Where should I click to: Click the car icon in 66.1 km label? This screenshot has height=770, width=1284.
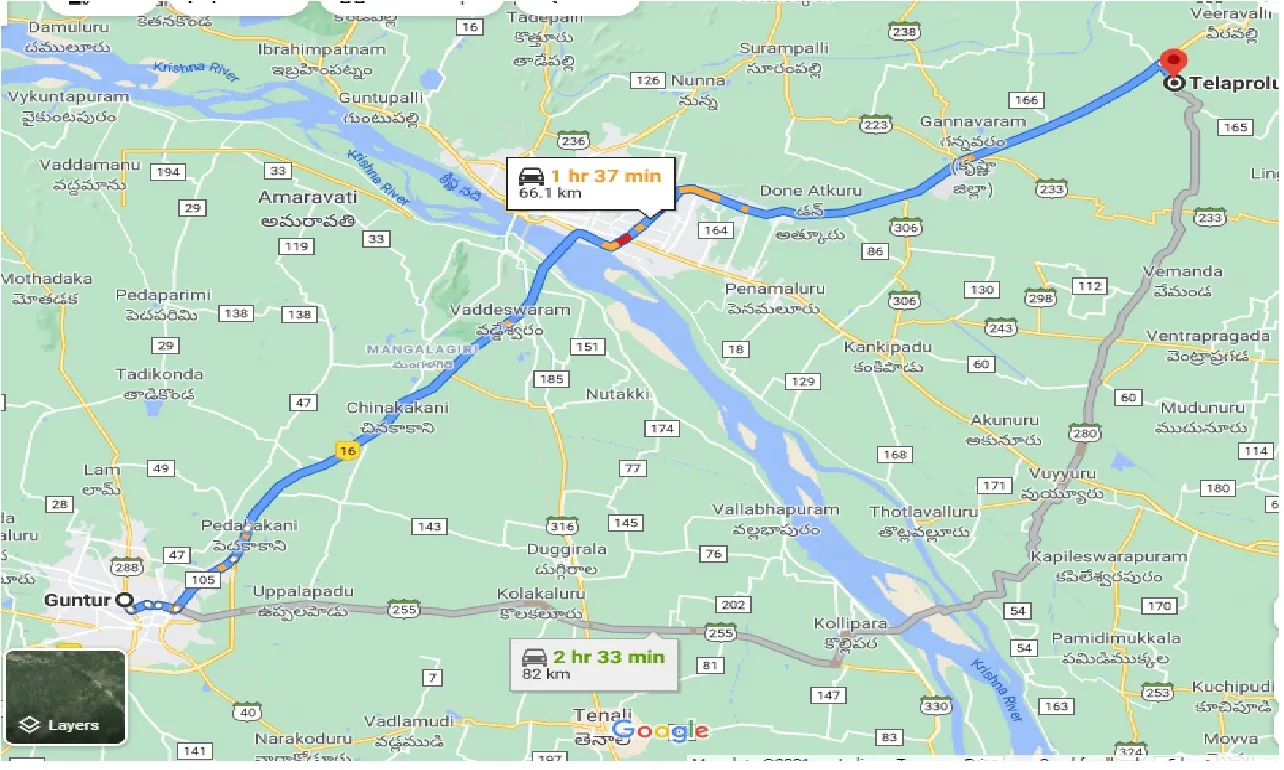pos(531,176)
